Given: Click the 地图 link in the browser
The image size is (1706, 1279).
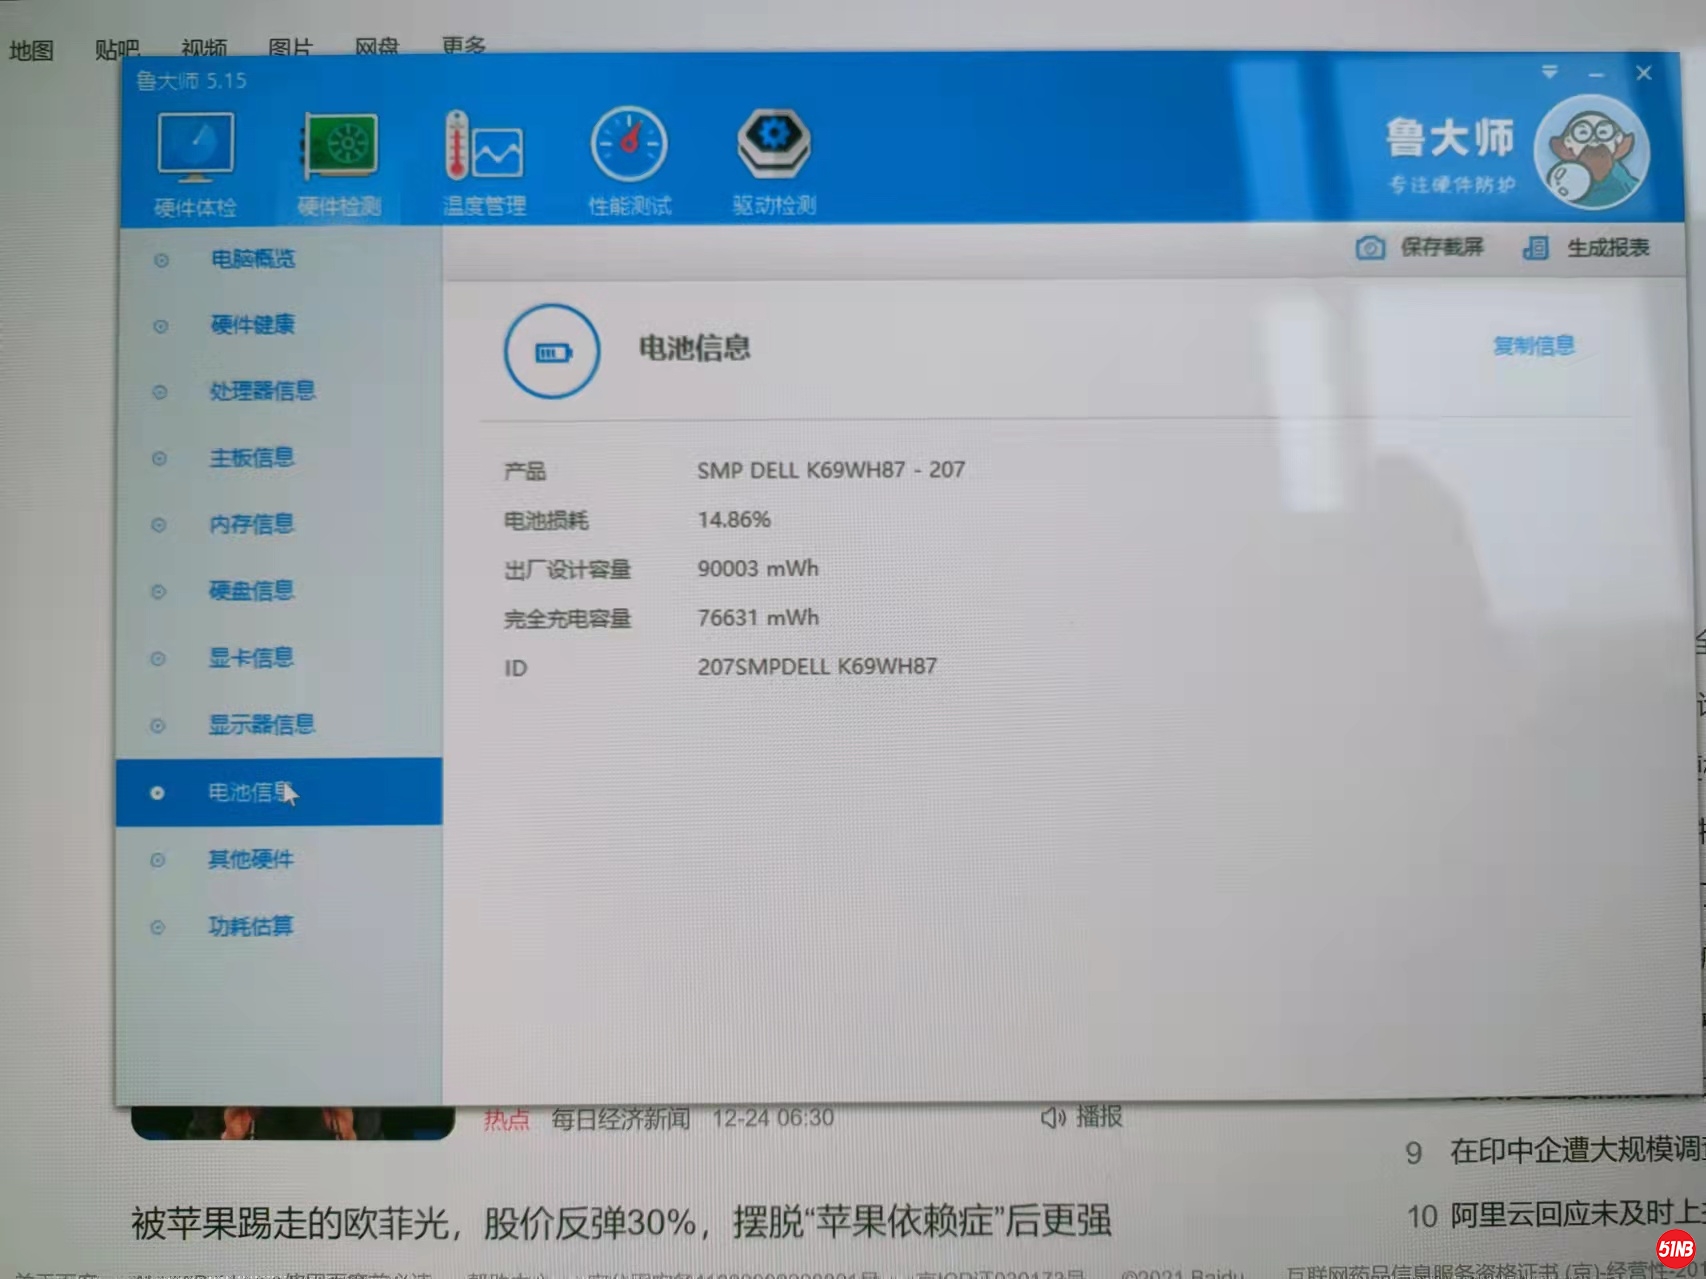Looking at the screenshot, I should pyautogui.click(x=31, y=50).
